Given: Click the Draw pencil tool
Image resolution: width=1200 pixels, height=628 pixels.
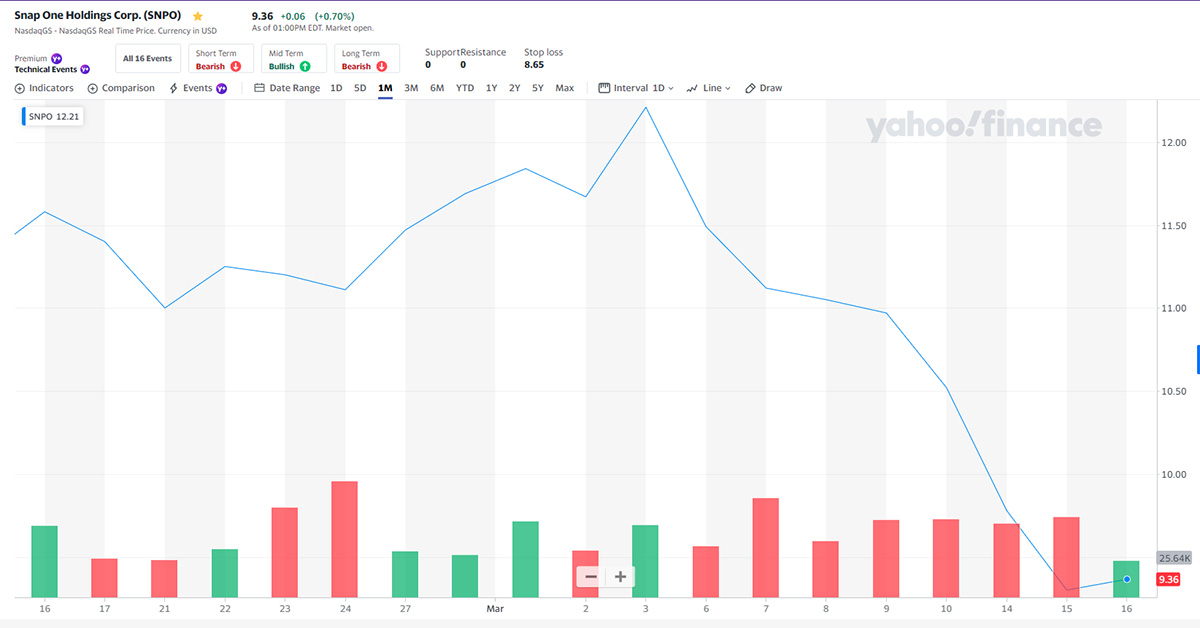Looking at the screenshot, I should pos(764,88).
